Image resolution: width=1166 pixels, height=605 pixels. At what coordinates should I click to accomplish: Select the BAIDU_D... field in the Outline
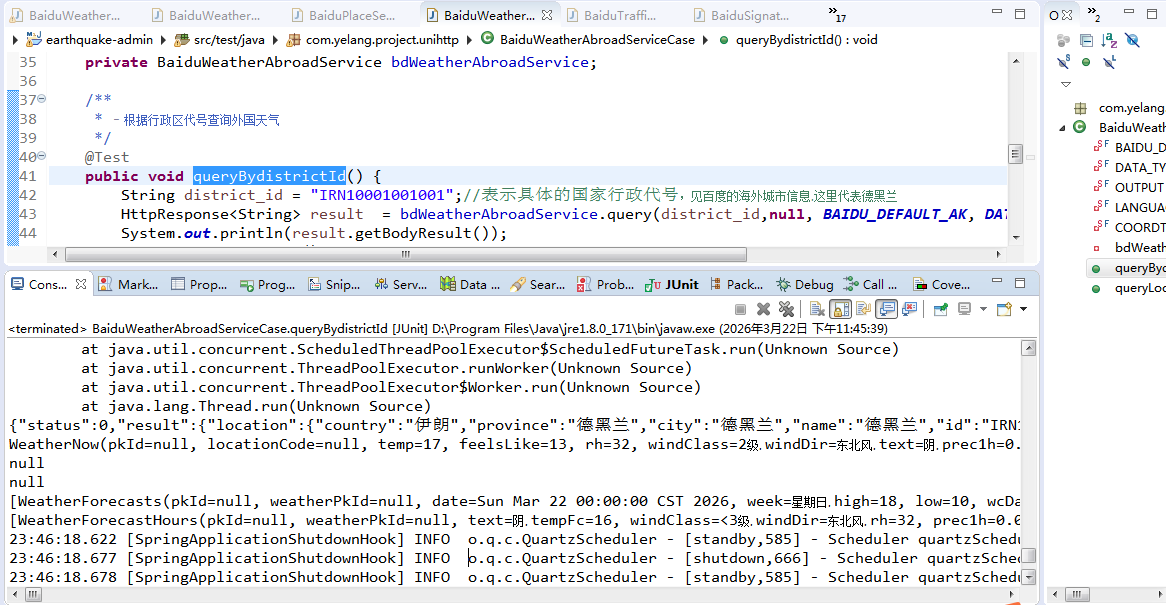point(1129,147)
